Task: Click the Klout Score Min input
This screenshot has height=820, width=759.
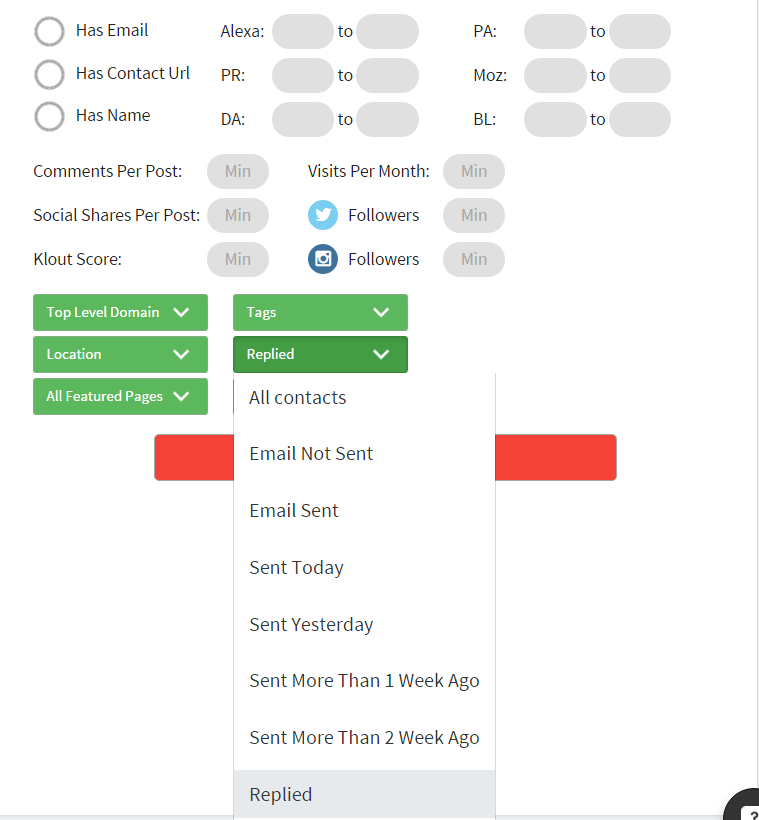Action: [237, 259]
